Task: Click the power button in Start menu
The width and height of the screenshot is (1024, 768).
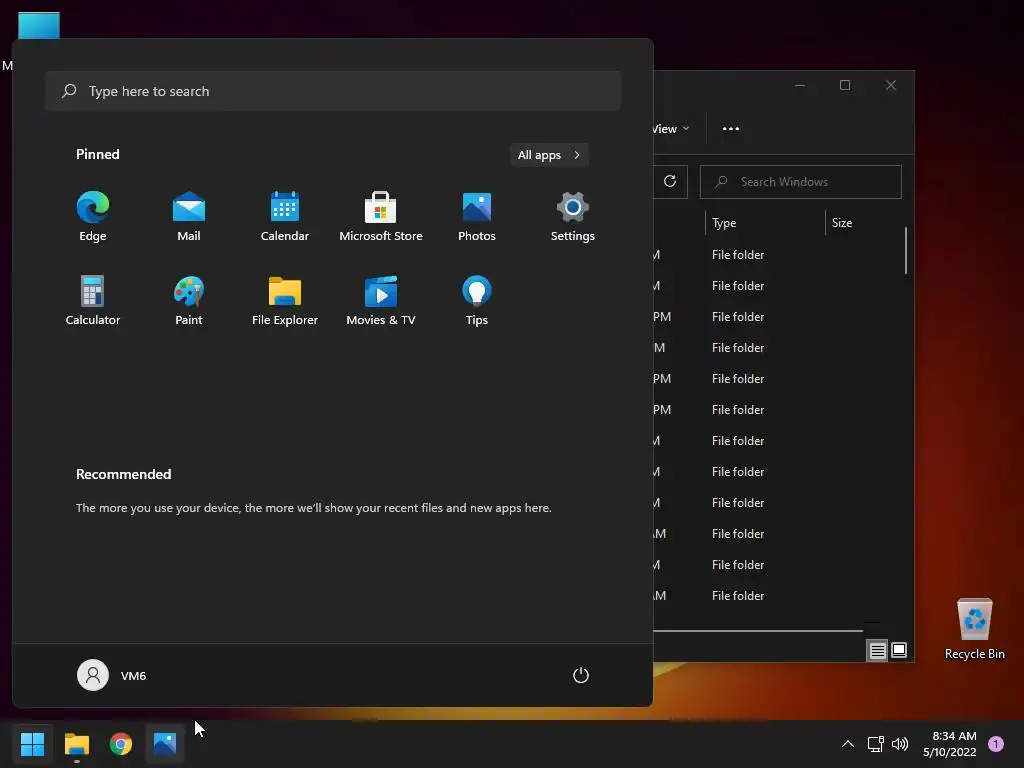Action: [x=581, y=675]
